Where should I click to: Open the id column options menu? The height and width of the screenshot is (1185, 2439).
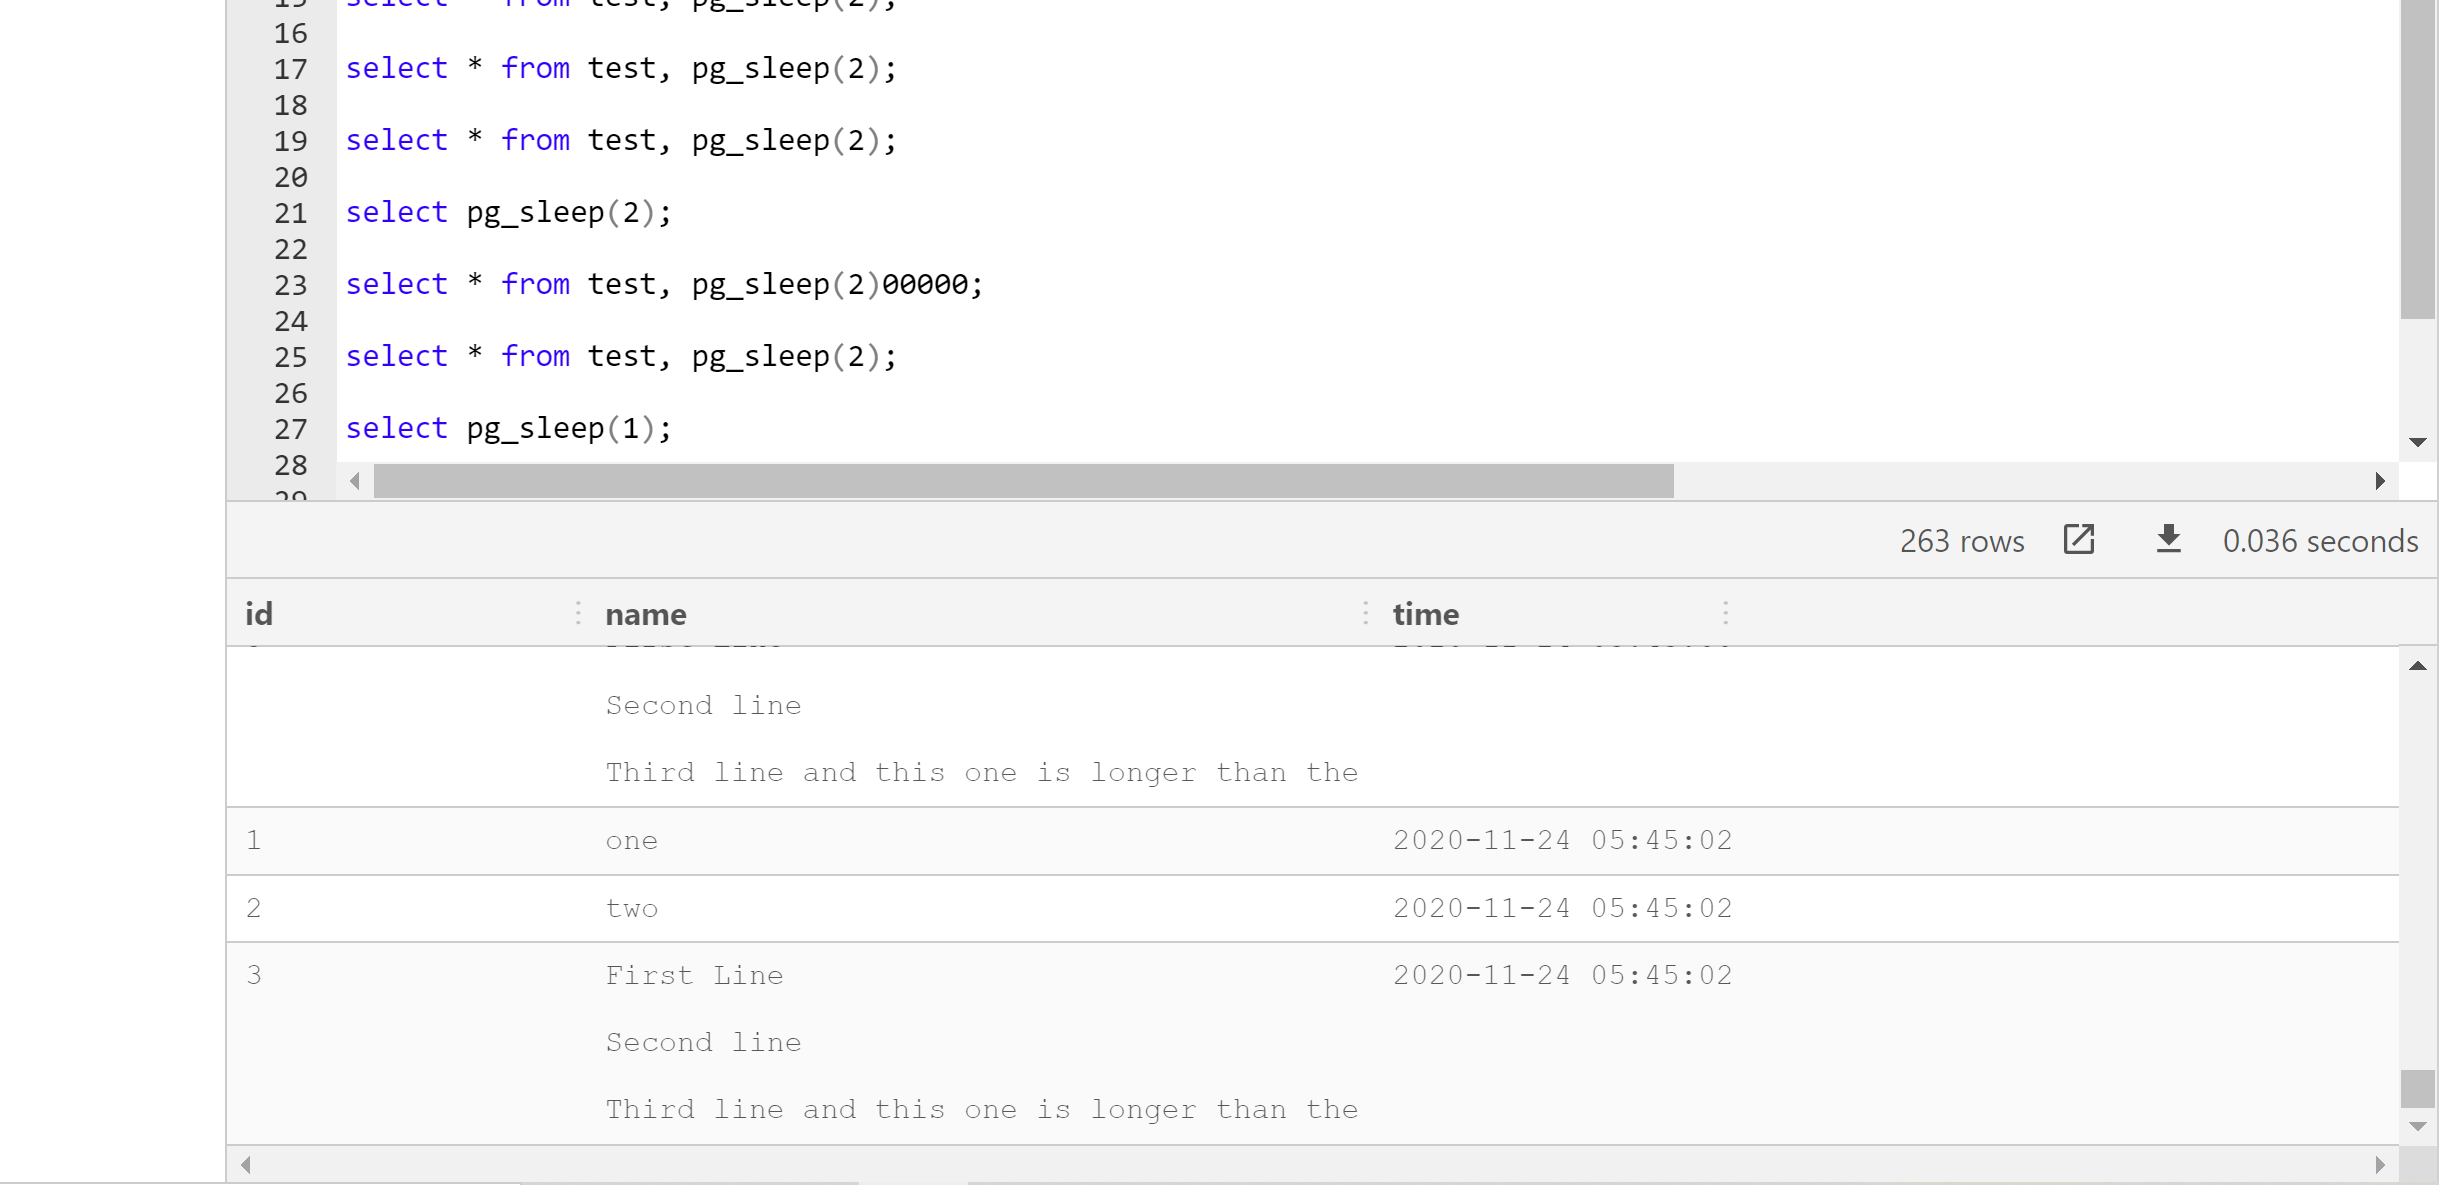579,613
